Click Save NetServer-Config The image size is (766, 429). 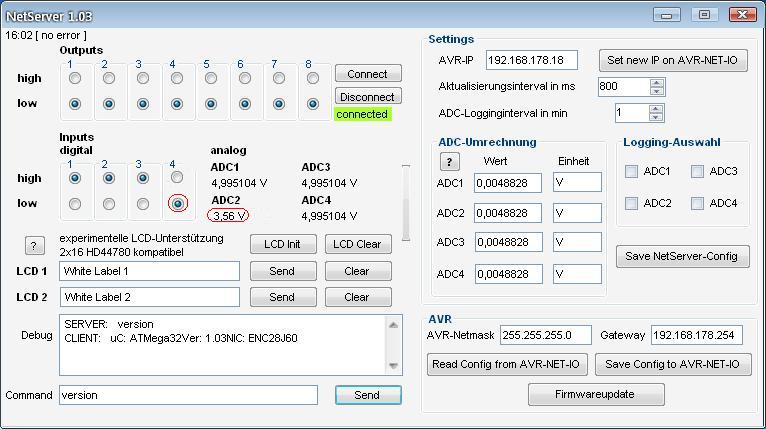(x=682, y=256)
